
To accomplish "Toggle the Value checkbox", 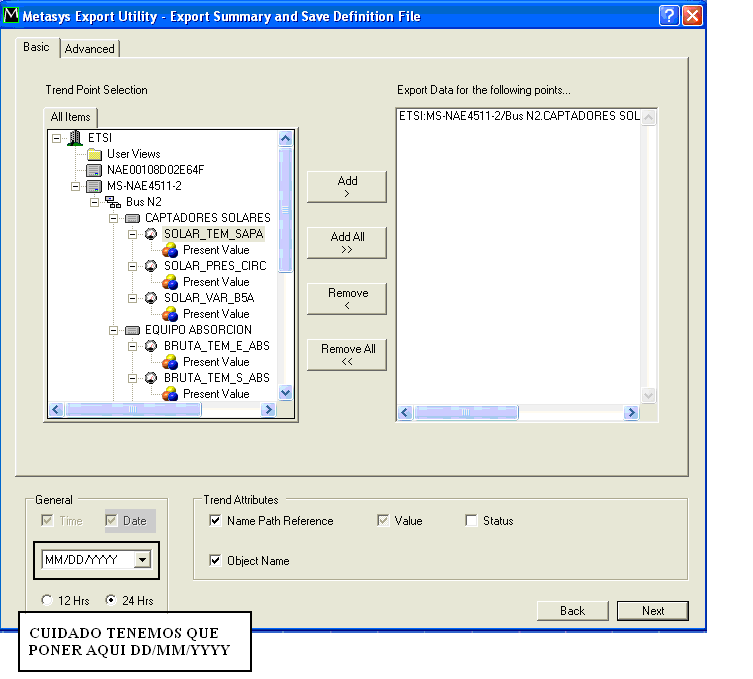I will [x=383, y=521].
